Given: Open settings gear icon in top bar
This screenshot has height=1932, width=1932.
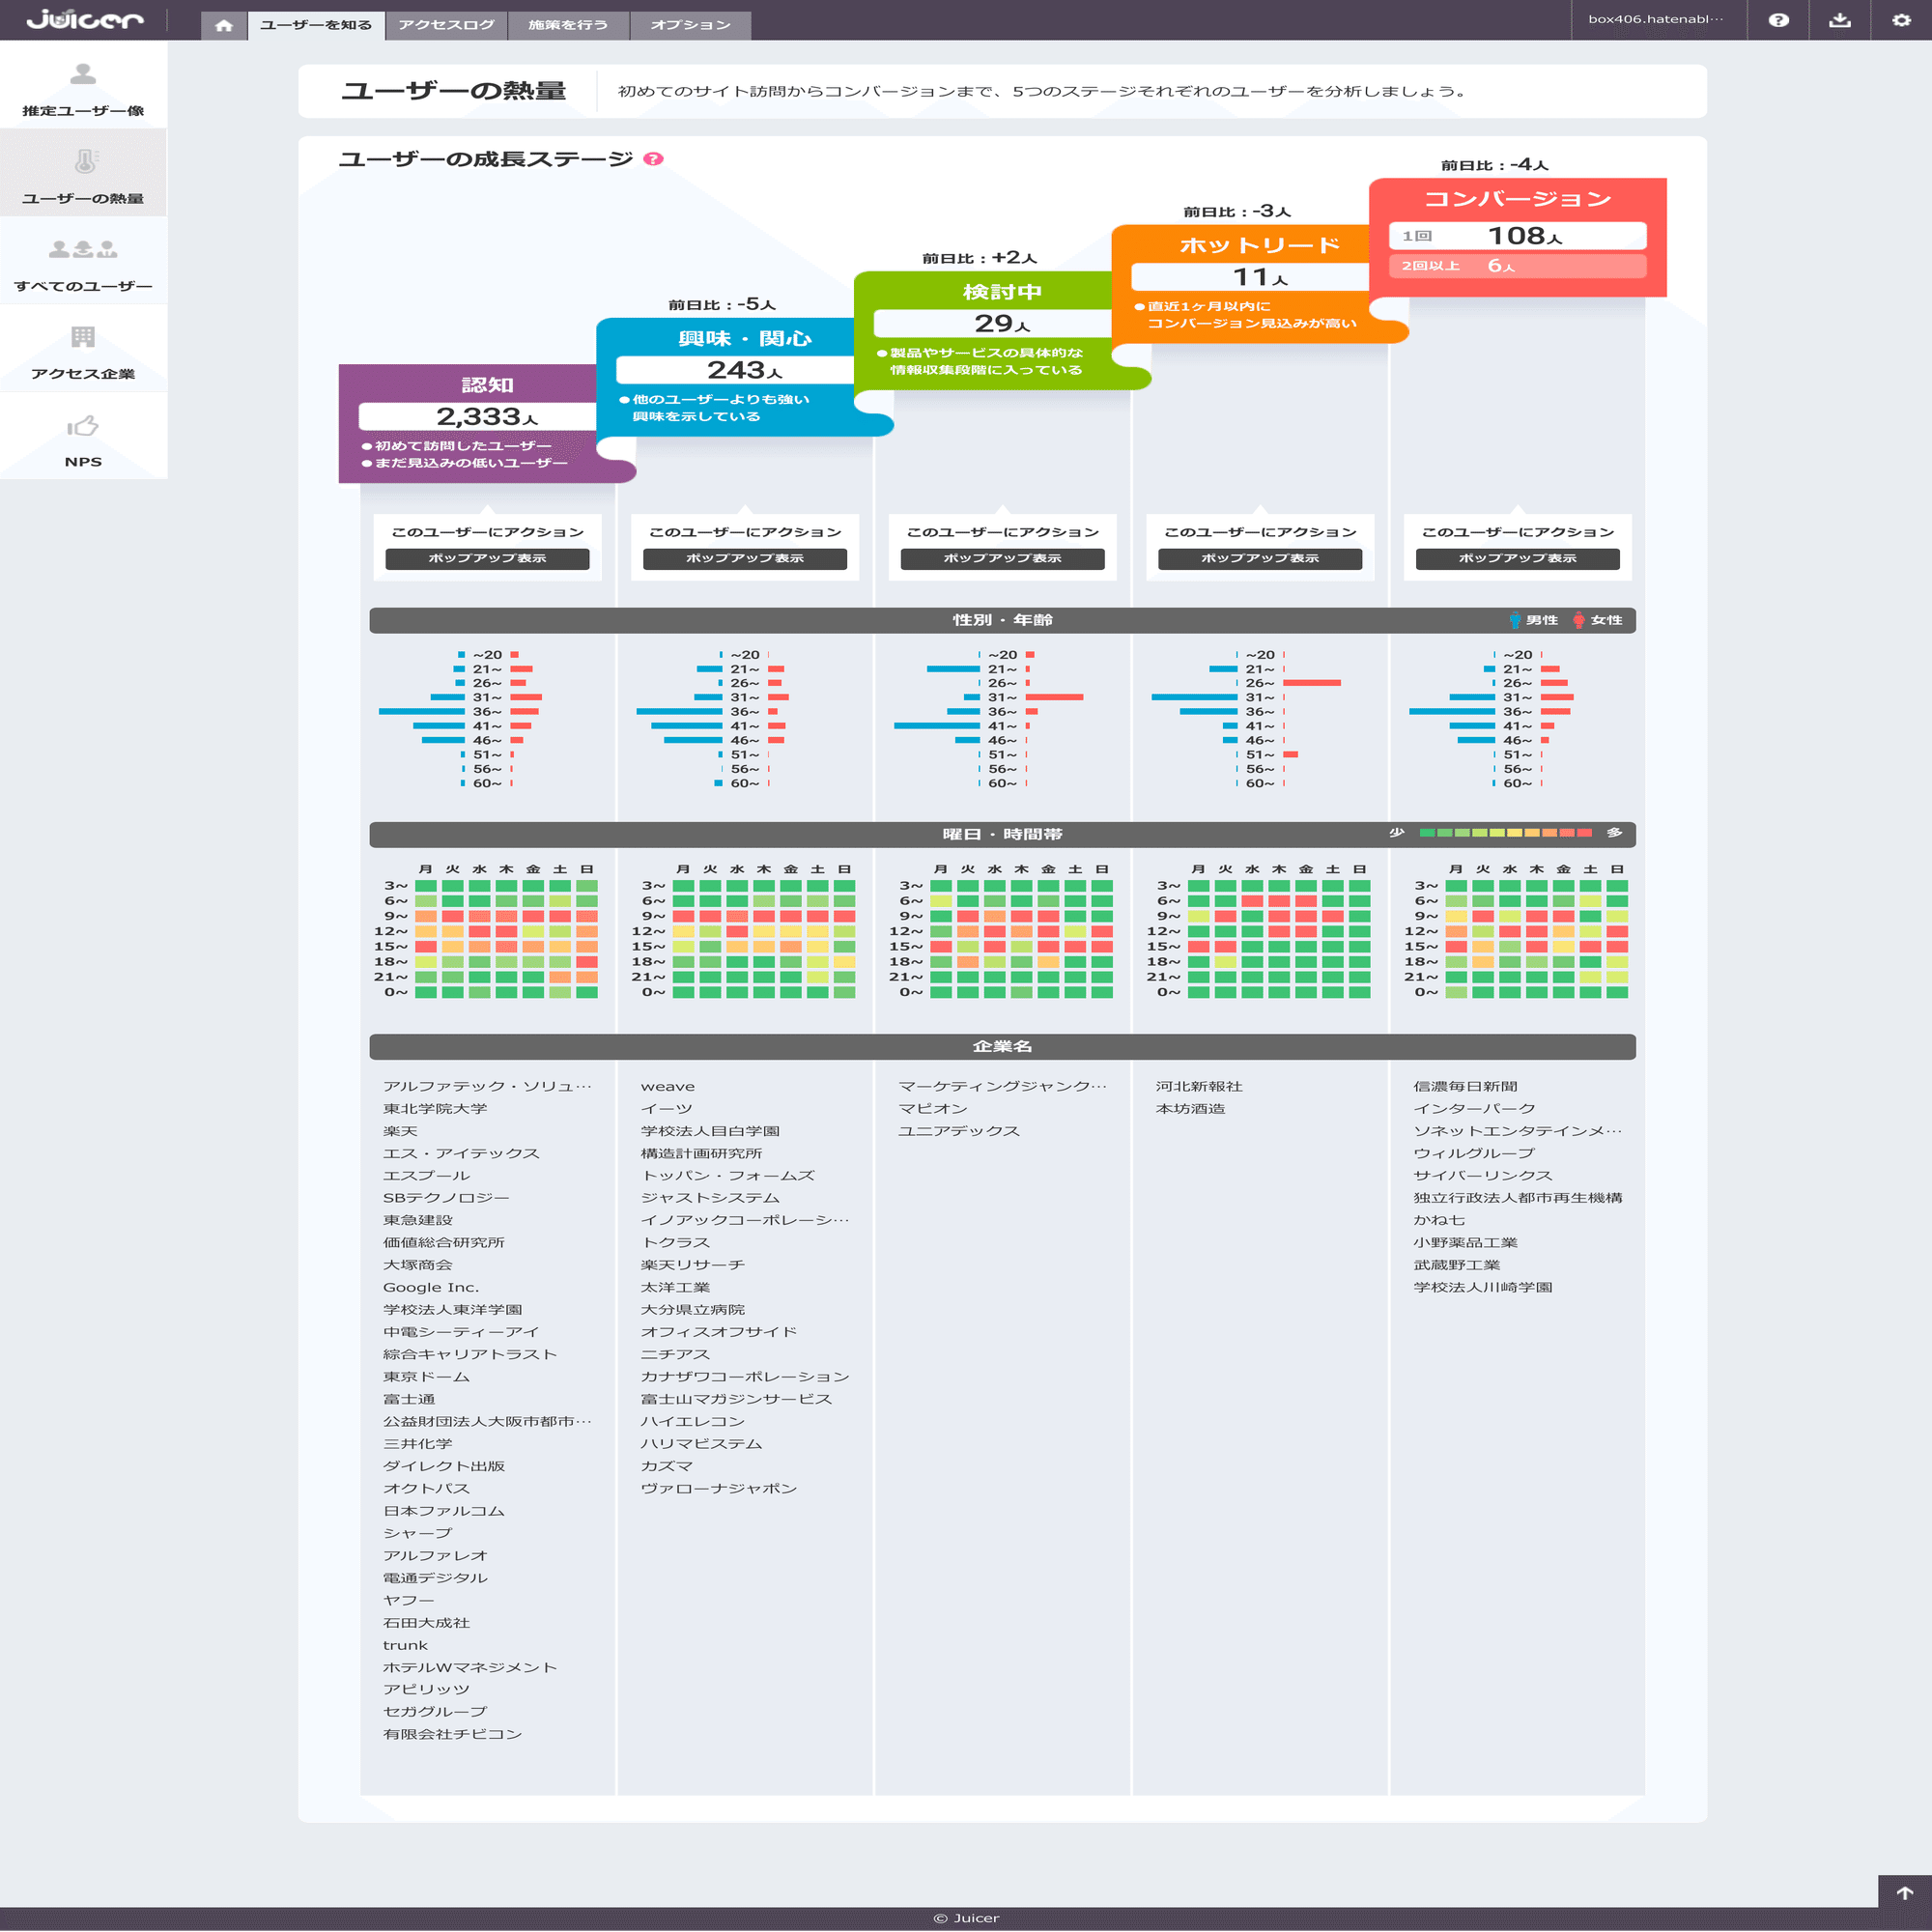Looking at the screenshot, I should (1901, 20).
